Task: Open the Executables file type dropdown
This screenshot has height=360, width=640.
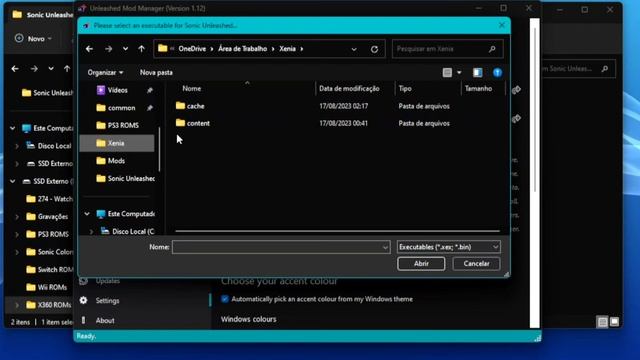Action: tap(448, 247)
